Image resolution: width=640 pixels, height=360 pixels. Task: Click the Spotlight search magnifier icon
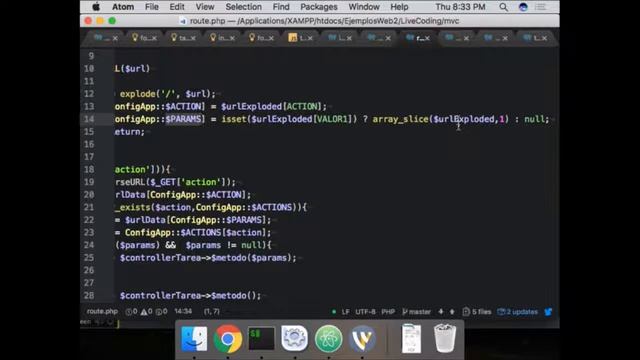pos(504,7)
